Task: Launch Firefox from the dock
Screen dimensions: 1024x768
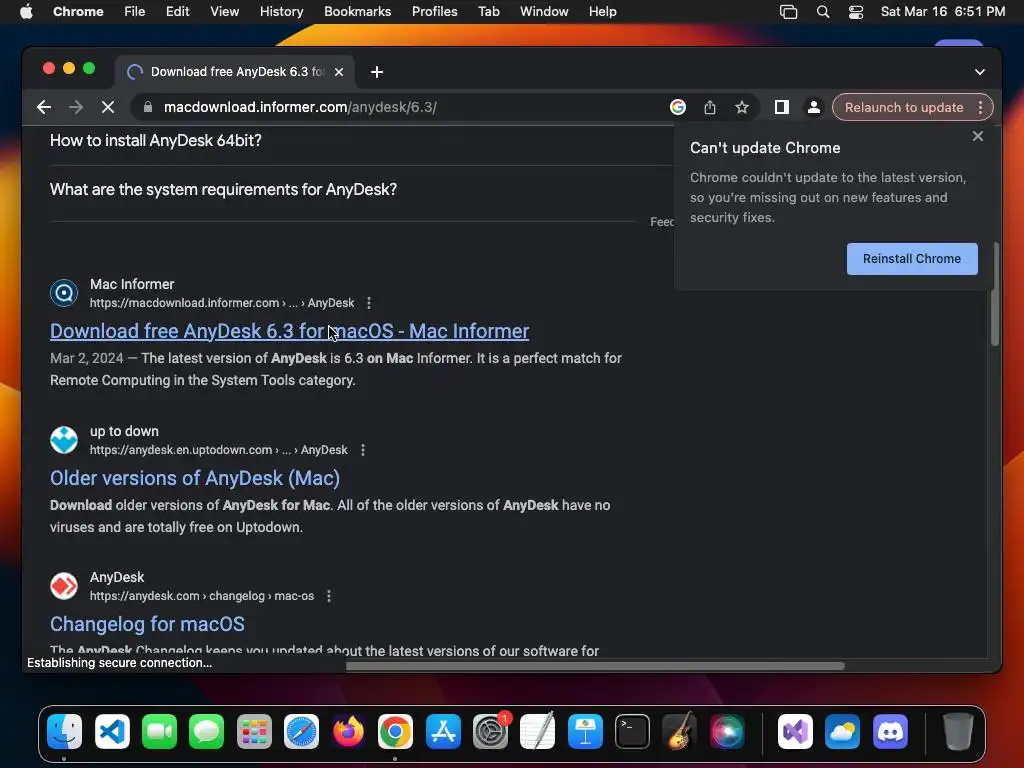Action: click(x=348, y=731)
